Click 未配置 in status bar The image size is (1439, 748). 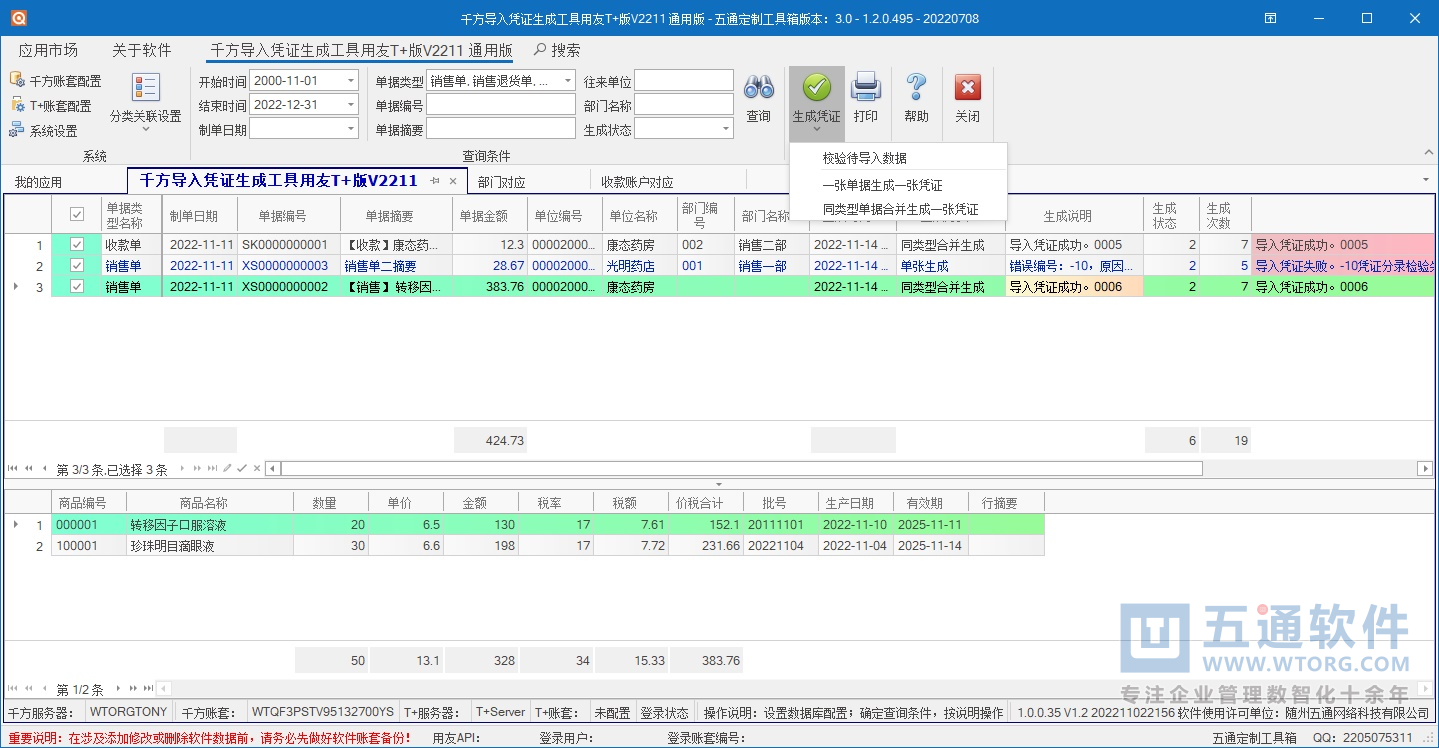[611, 713]
